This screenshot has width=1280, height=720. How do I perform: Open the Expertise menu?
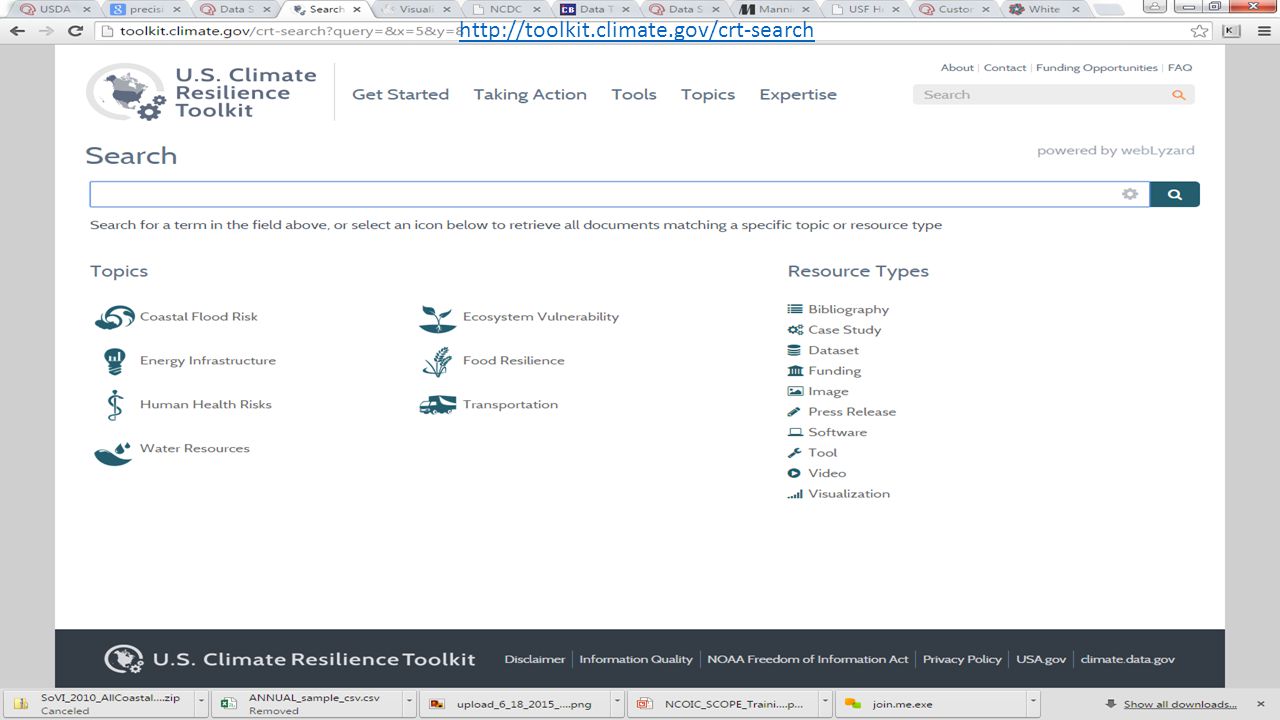pyautogui.click(x=798, y=95)
